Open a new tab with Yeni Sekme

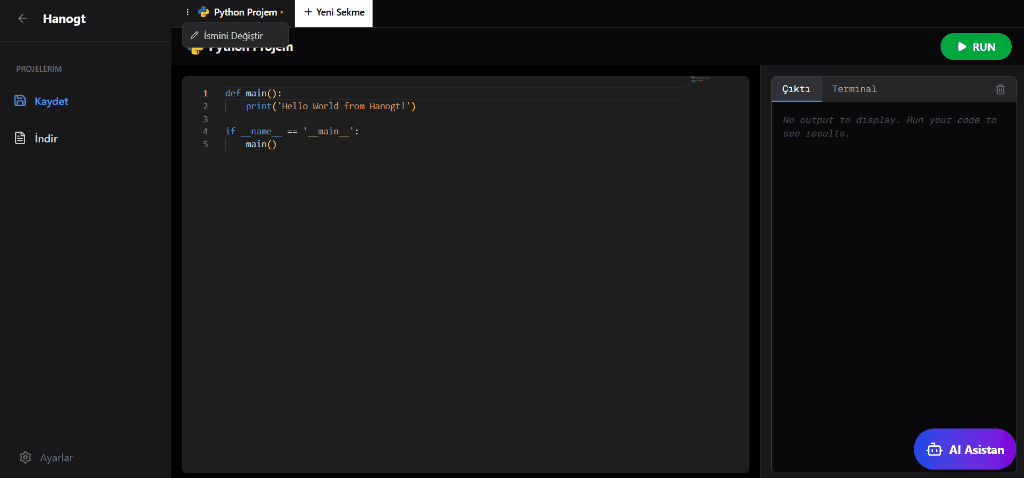[x=334, y=12]
